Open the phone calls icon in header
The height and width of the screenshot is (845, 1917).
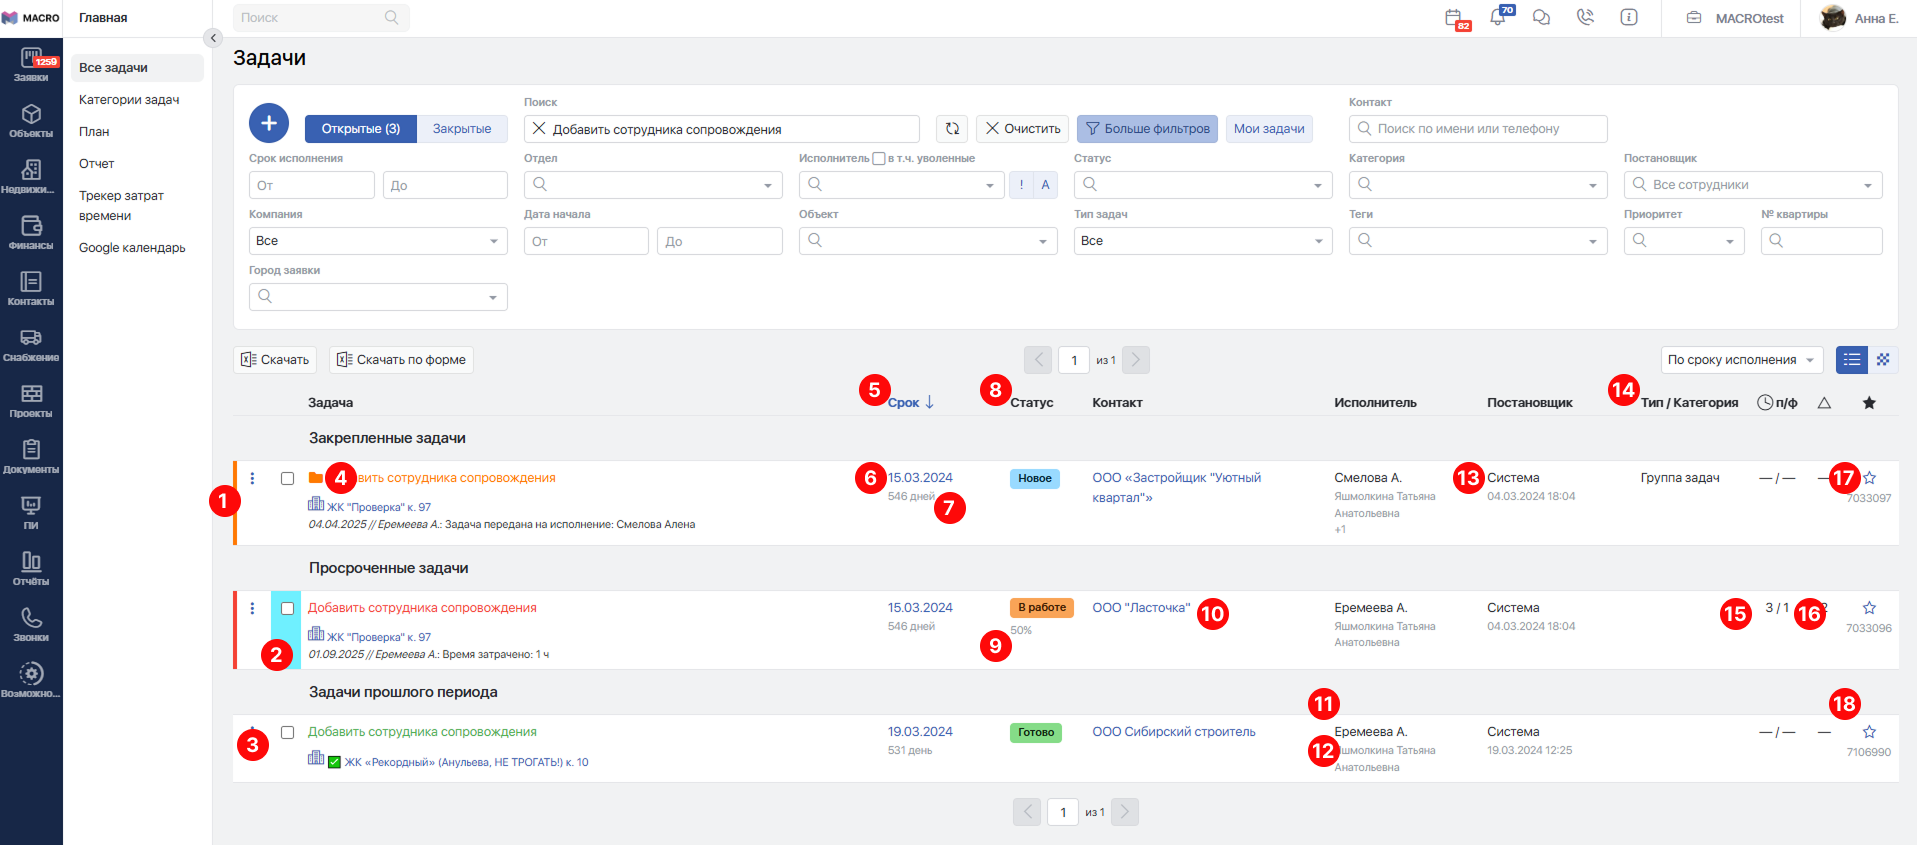click(x=1585, y=18)
